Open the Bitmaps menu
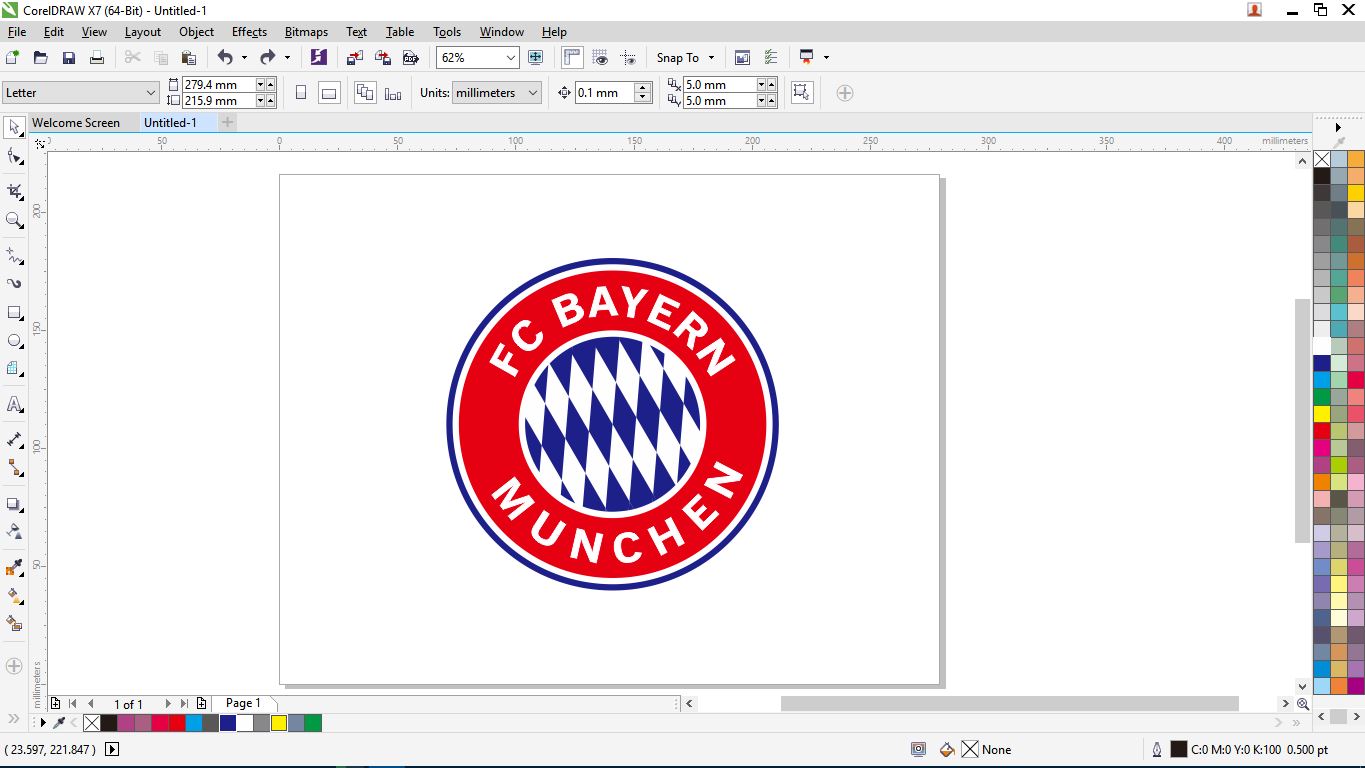The width and height of the screenshot is (1365, 768). (306, 32)
